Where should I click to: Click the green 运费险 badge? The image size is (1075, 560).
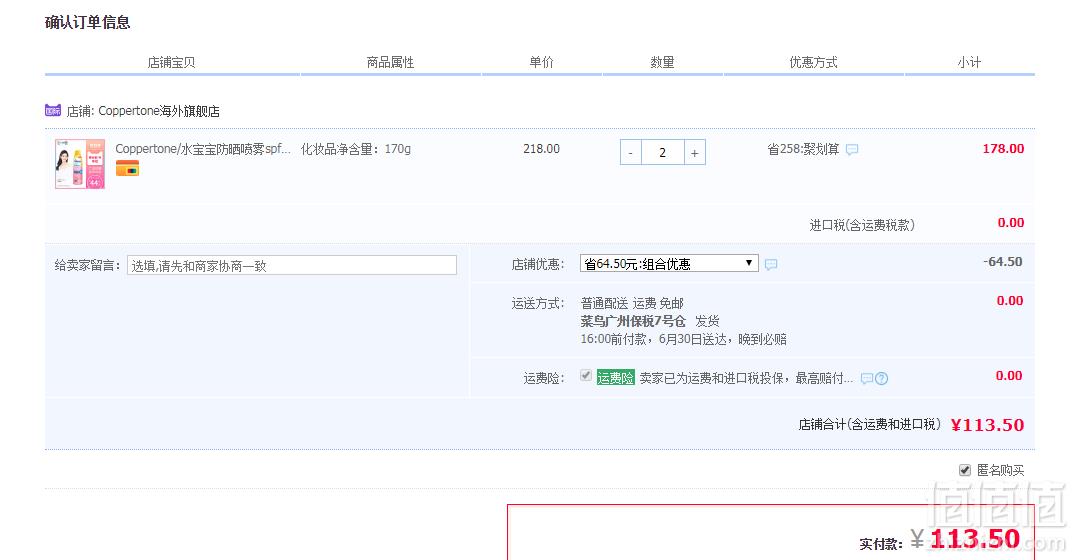pyautogui.click(x=616, y=378)
